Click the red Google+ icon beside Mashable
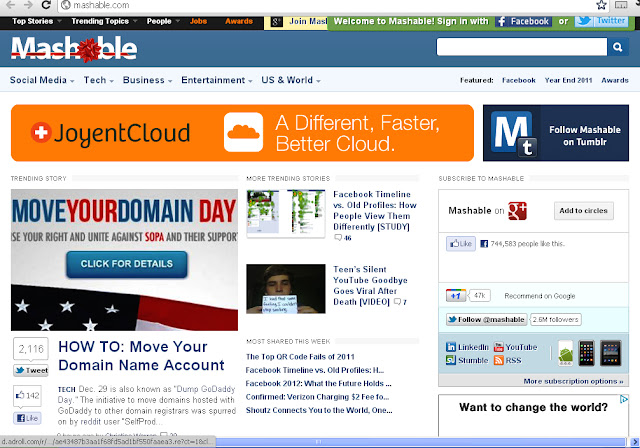 [517, 211]
